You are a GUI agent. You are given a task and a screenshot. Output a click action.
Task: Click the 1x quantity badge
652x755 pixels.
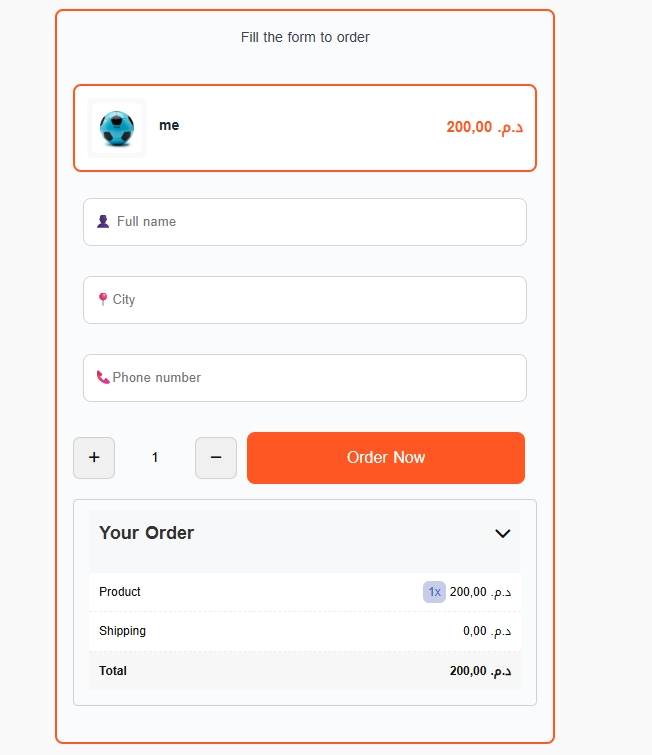[x=434, y=592]
